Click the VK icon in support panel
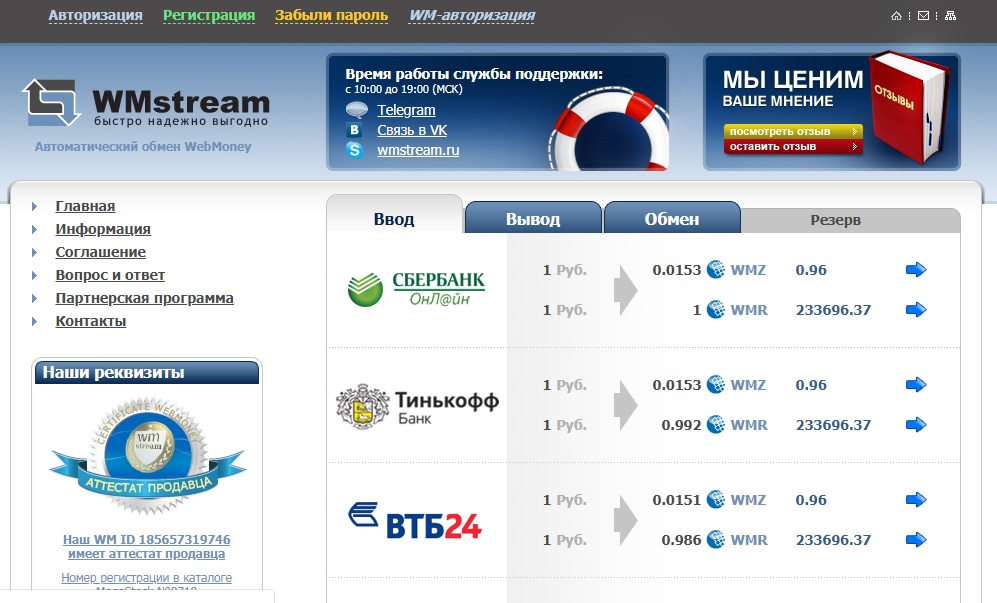The height and width of the screenshot is (603, 997). pos(354,130)
